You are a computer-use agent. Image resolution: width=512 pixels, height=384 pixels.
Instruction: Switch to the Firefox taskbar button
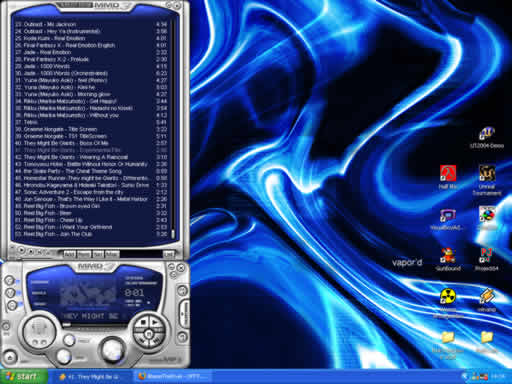[173, 377]
